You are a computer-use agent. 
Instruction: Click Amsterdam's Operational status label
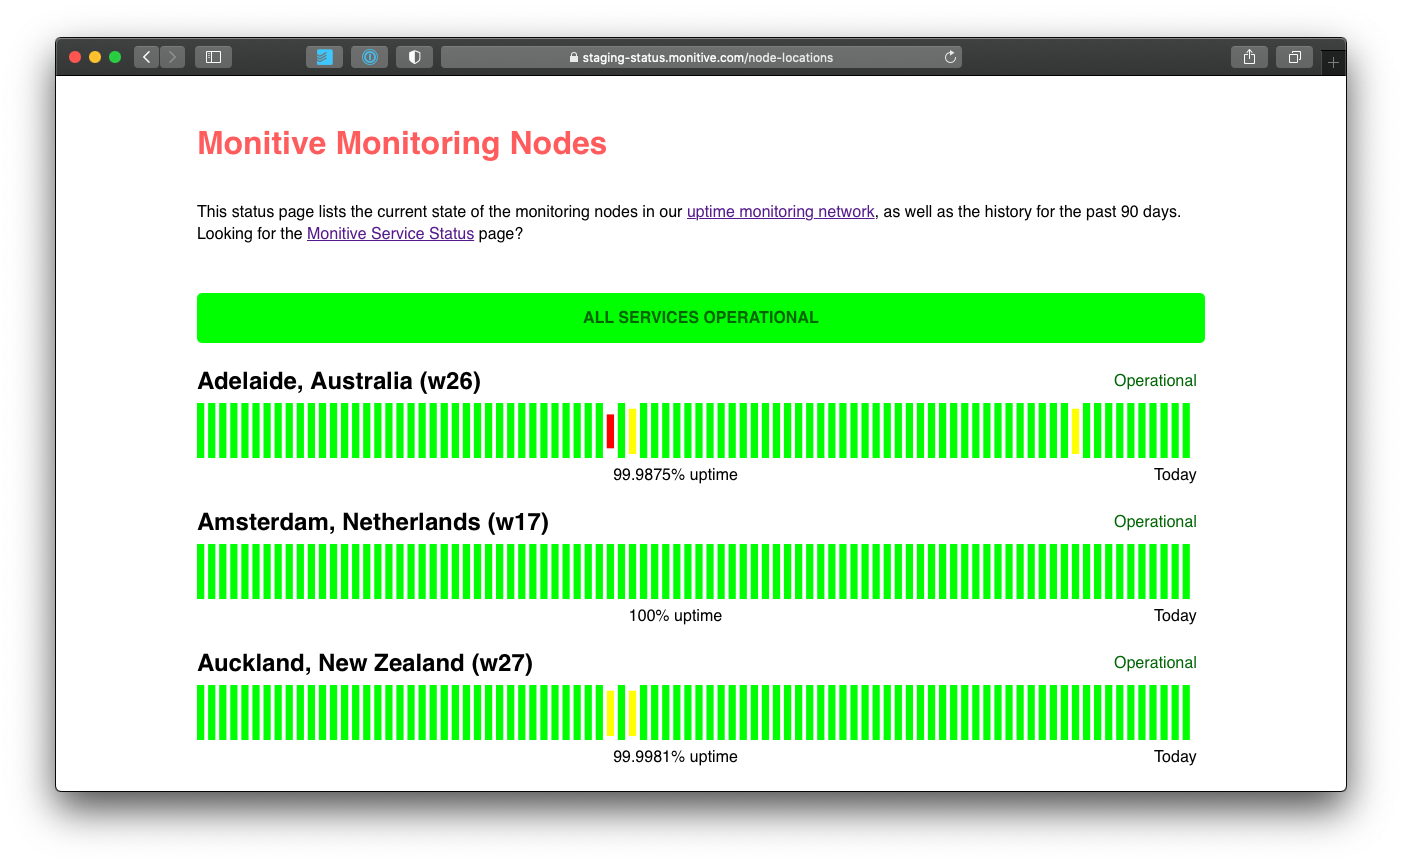click(x=1155, y=521)
